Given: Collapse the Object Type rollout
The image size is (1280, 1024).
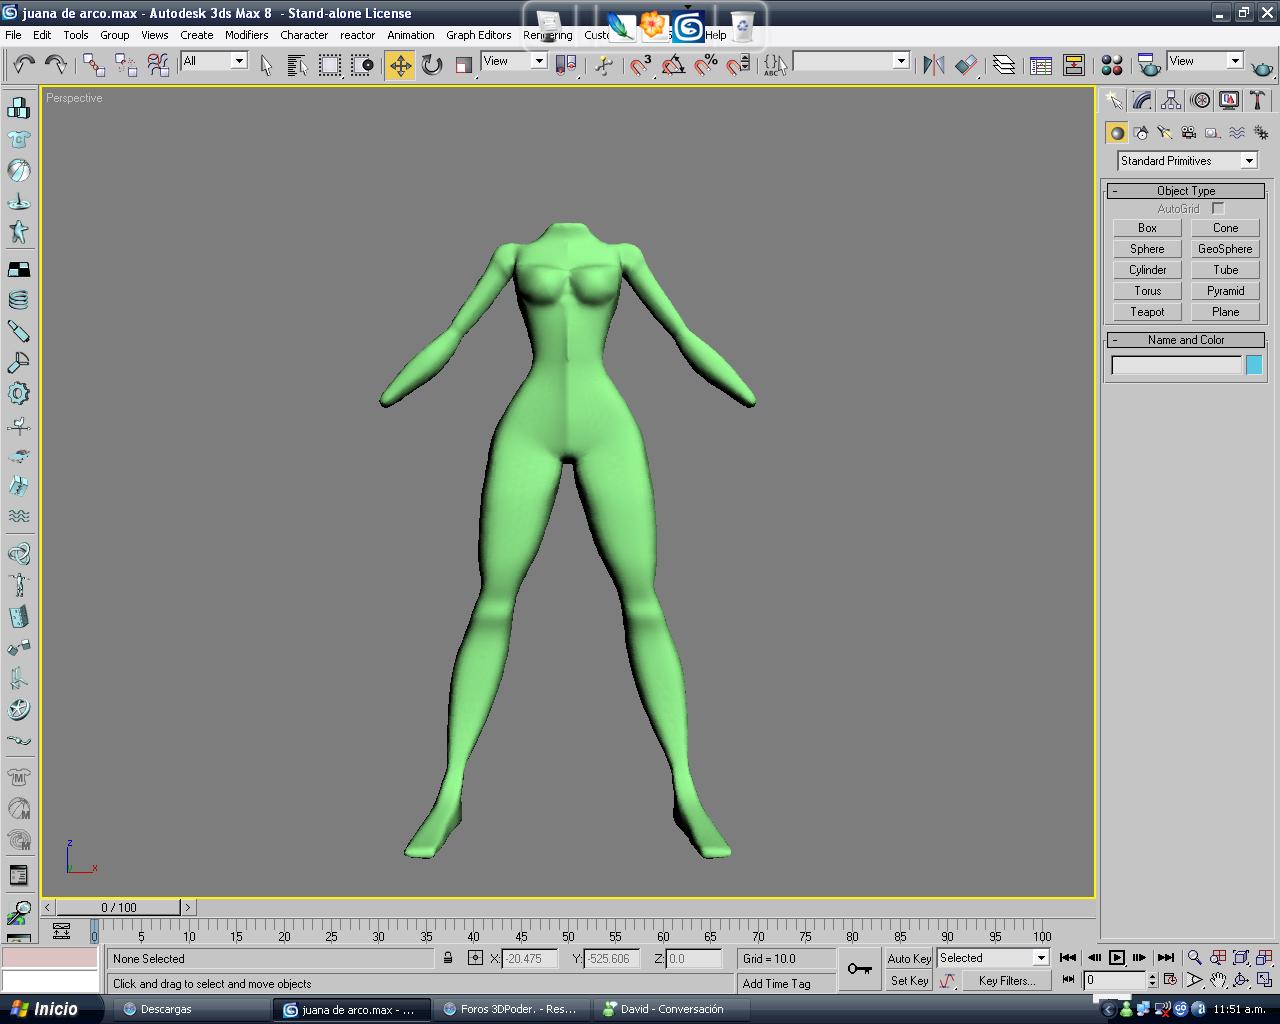Looking at the screenshot, I should point(1186,190).
